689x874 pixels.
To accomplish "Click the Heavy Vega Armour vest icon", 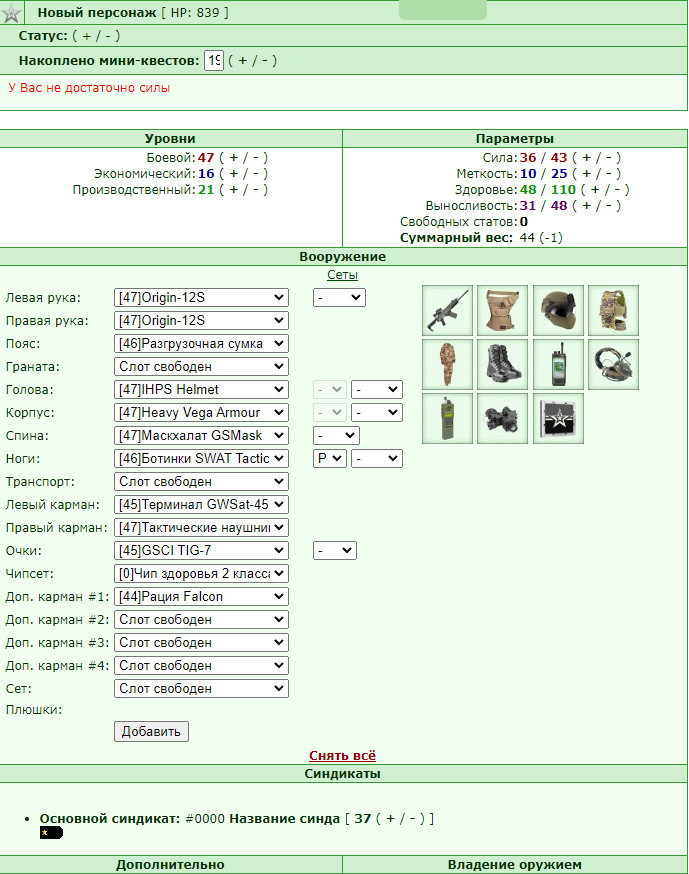I will 613,310.
